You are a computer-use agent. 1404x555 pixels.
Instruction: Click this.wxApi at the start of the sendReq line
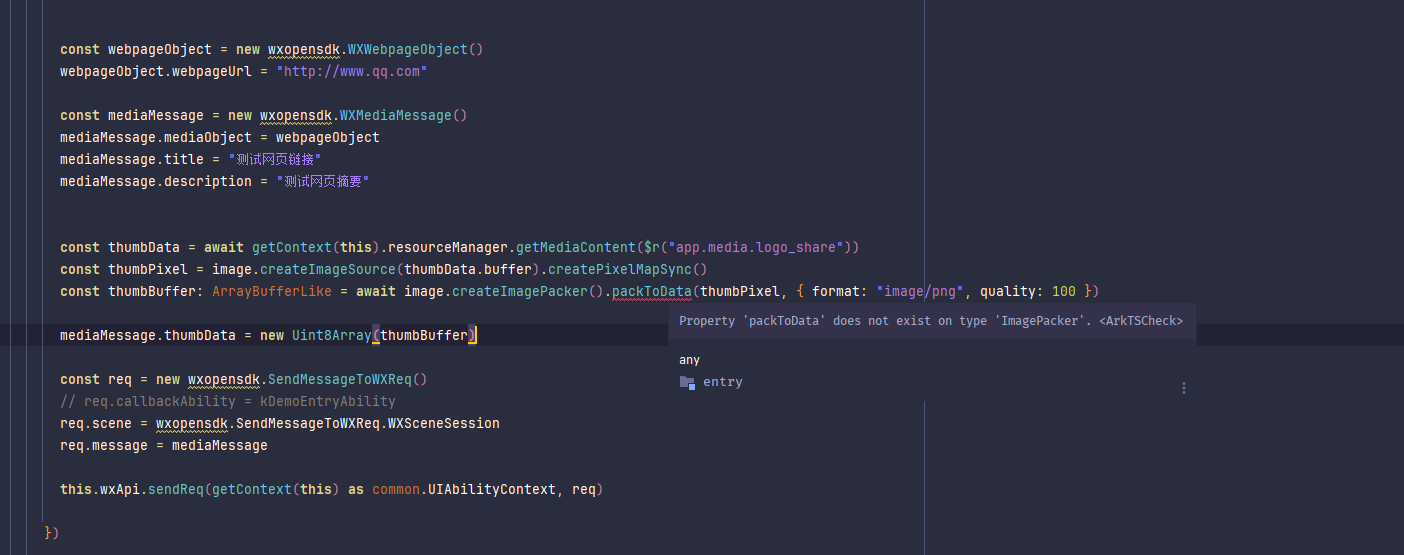[100, 490]
